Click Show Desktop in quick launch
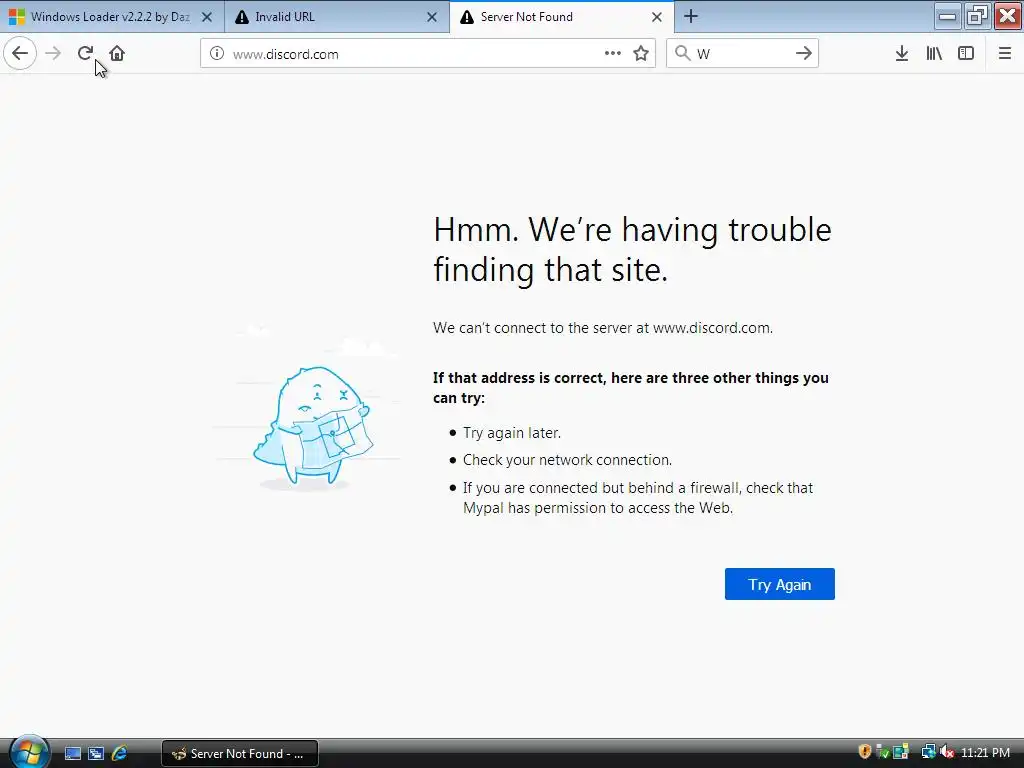 tap(72, 754)
